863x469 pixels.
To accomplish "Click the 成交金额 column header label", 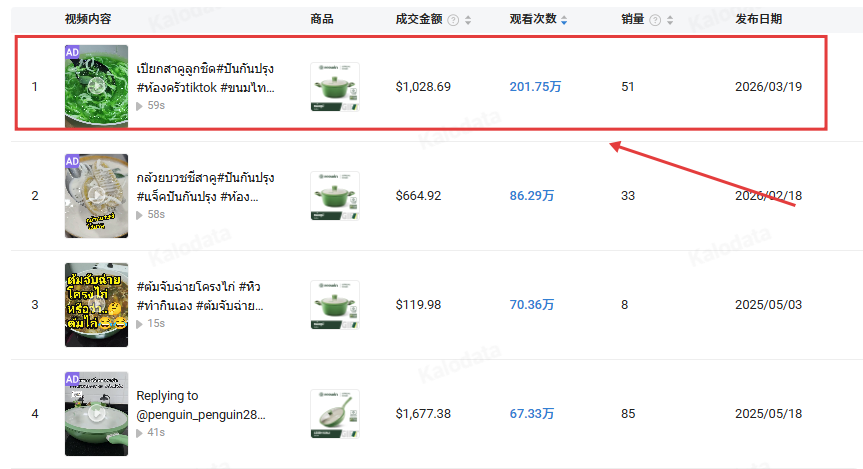I will point(419,19).
